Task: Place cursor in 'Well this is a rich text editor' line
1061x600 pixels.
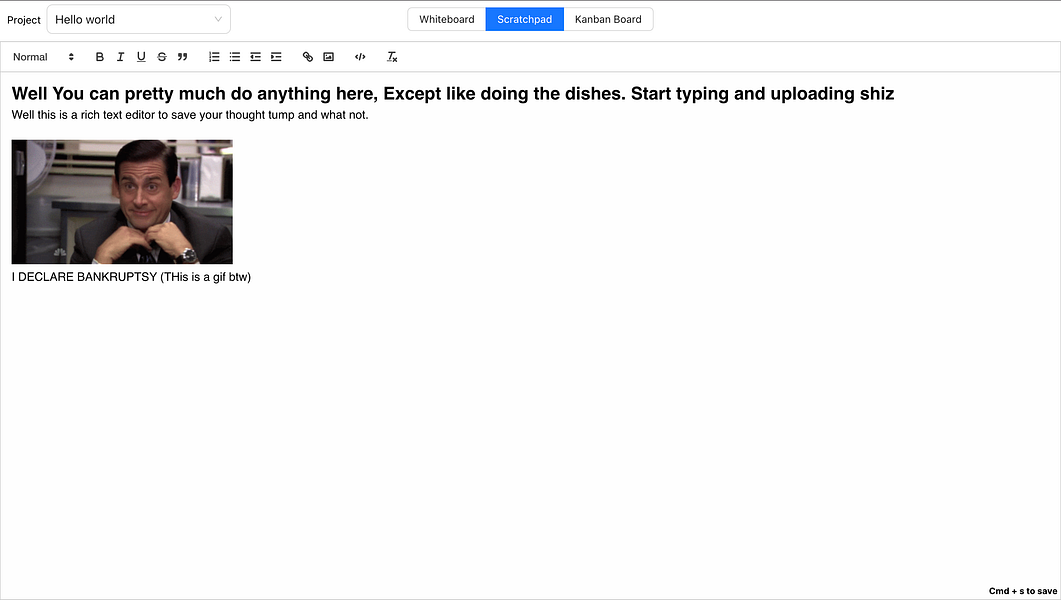Action: [190, 115]
